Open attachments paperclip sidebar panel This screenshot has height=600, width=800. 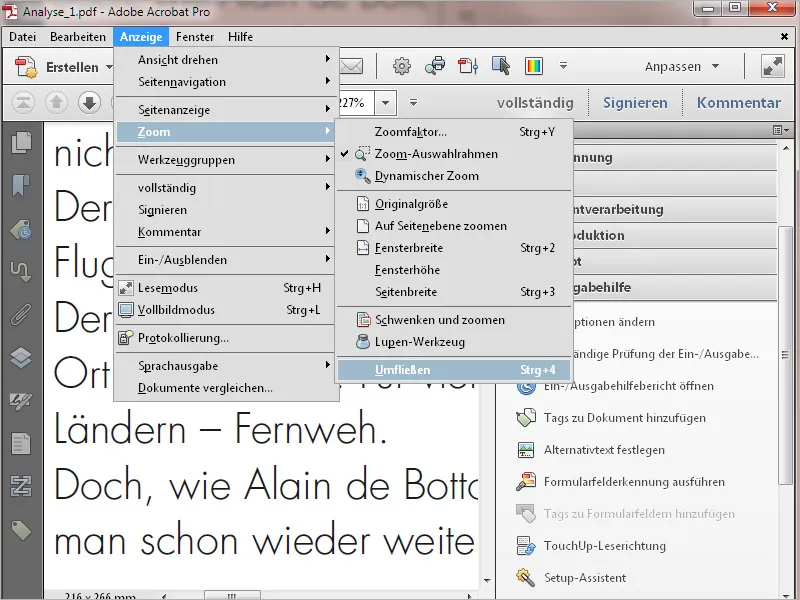21,315
